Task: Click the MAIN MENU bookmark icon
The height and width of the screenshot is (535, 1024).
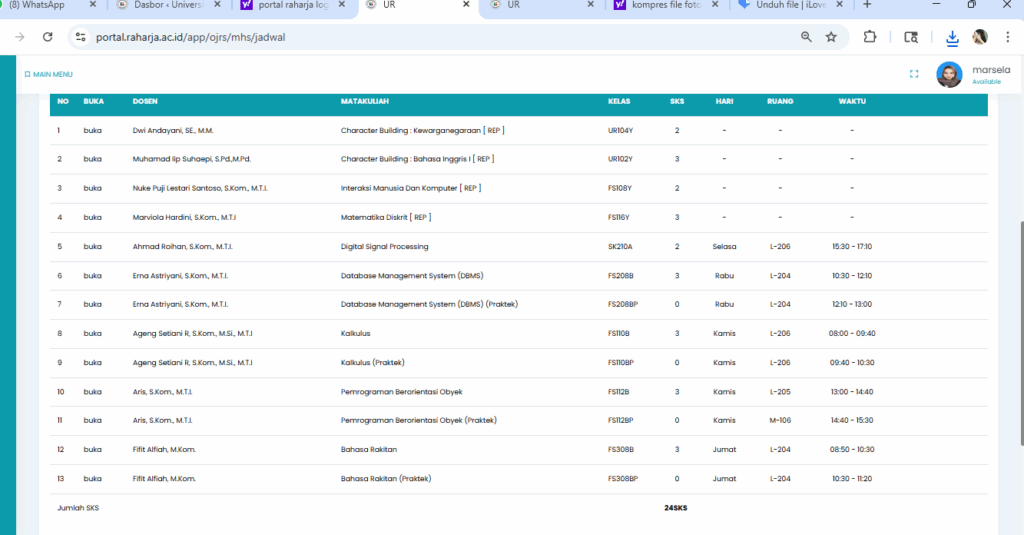Action: (28, 74)
